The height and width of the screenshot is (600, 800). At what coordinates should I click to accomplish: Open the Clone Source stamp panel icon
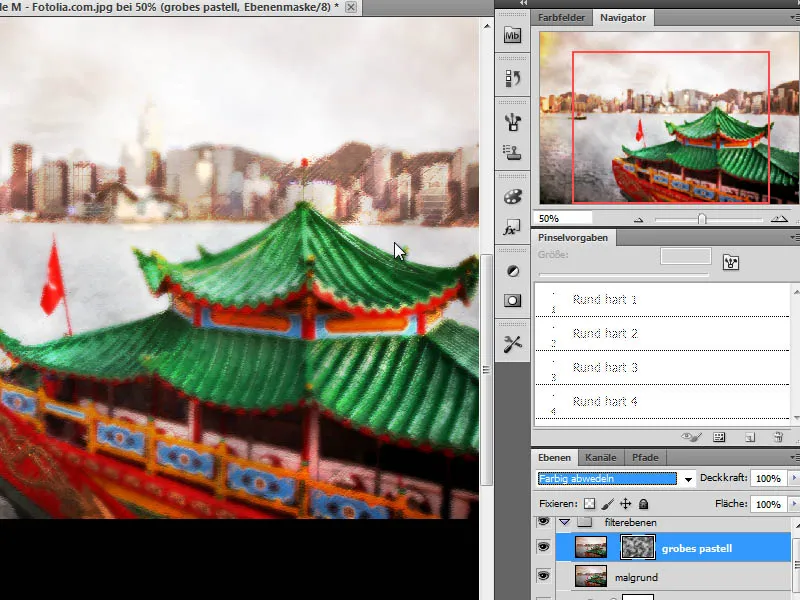[513, 153]
